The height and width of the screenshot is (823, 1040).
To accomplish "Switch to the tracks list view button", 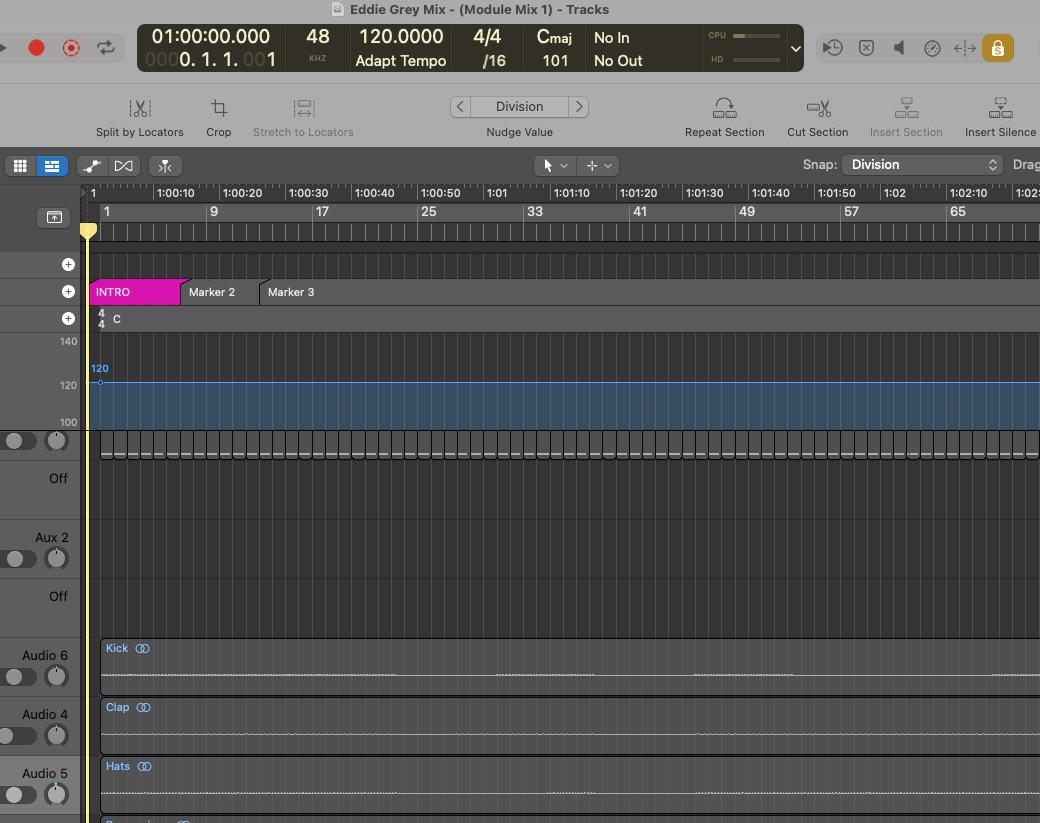I will click(x=52, y=166).
